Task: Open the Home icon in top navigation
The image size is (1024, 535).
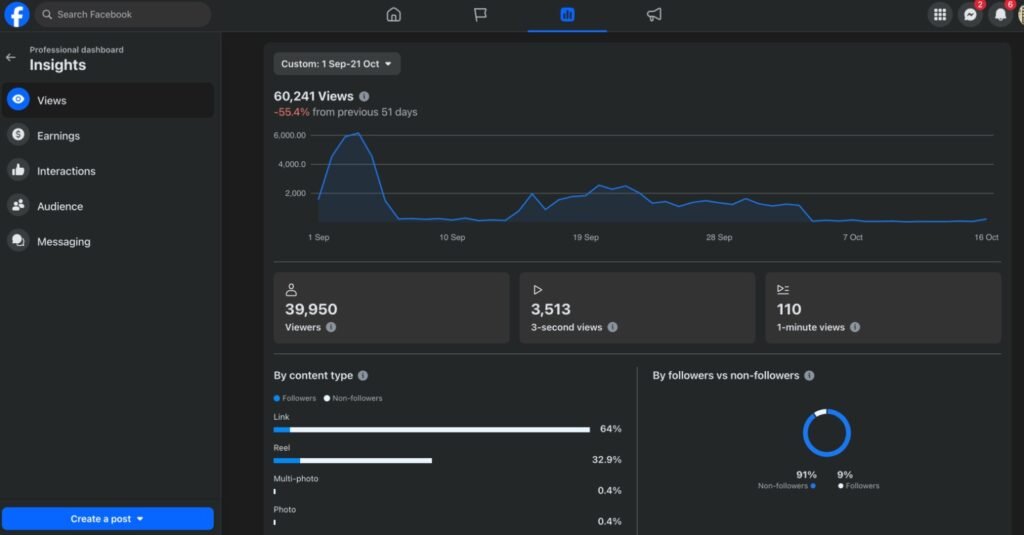Action: click(x=394, y=15)
